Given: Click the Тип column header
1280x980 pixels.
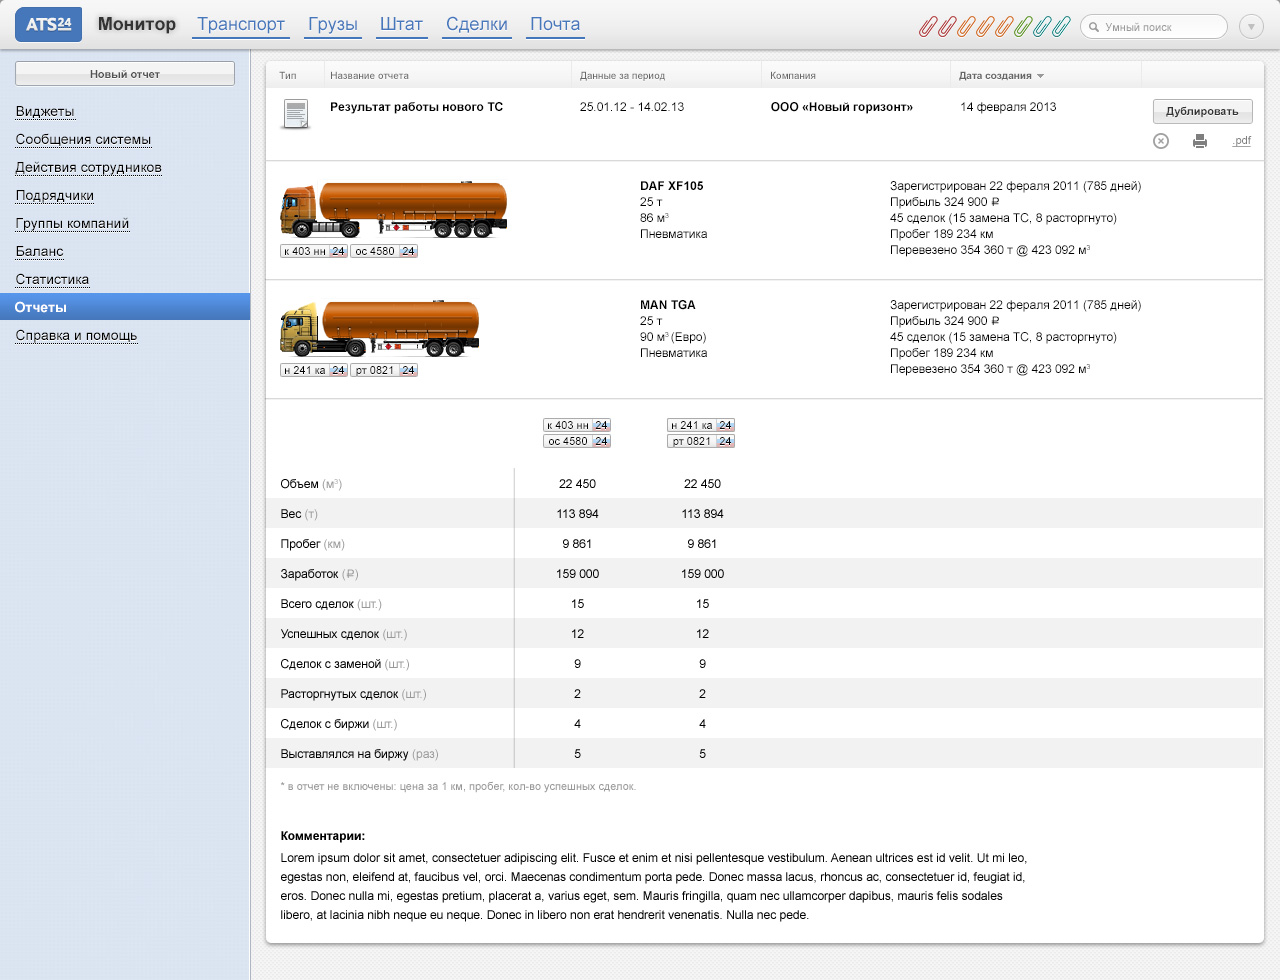Looking at the screenshot, I should [288, 75].
